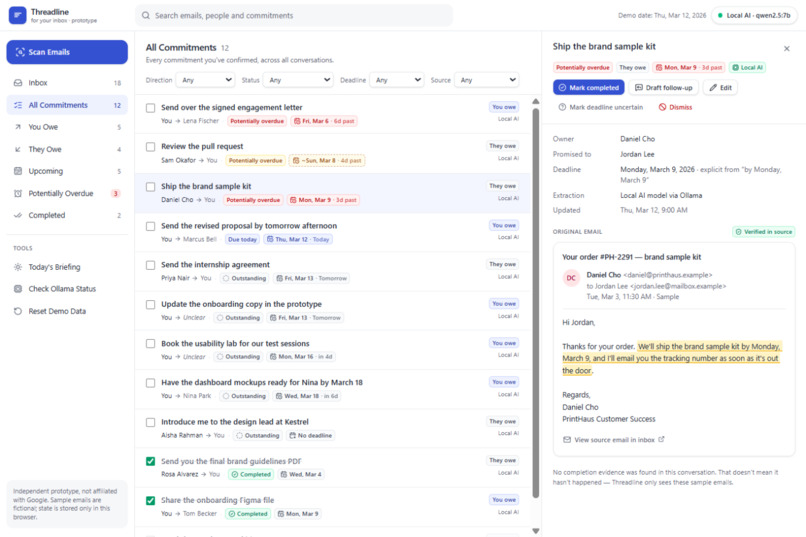
Task: Click the Threadline logo icon
Action: click(17, 15)
